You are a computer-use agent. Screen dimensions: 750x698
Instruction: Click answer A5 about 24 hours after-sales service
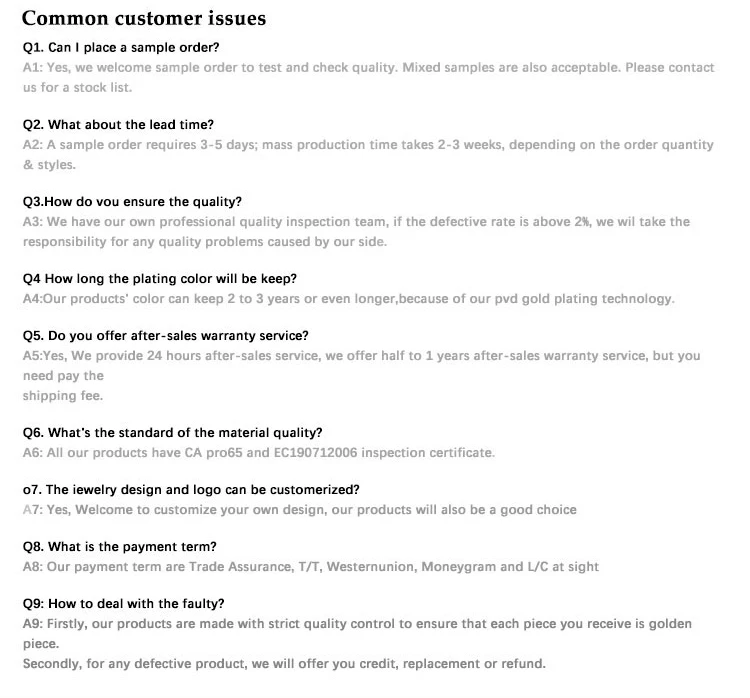(361, 355)
